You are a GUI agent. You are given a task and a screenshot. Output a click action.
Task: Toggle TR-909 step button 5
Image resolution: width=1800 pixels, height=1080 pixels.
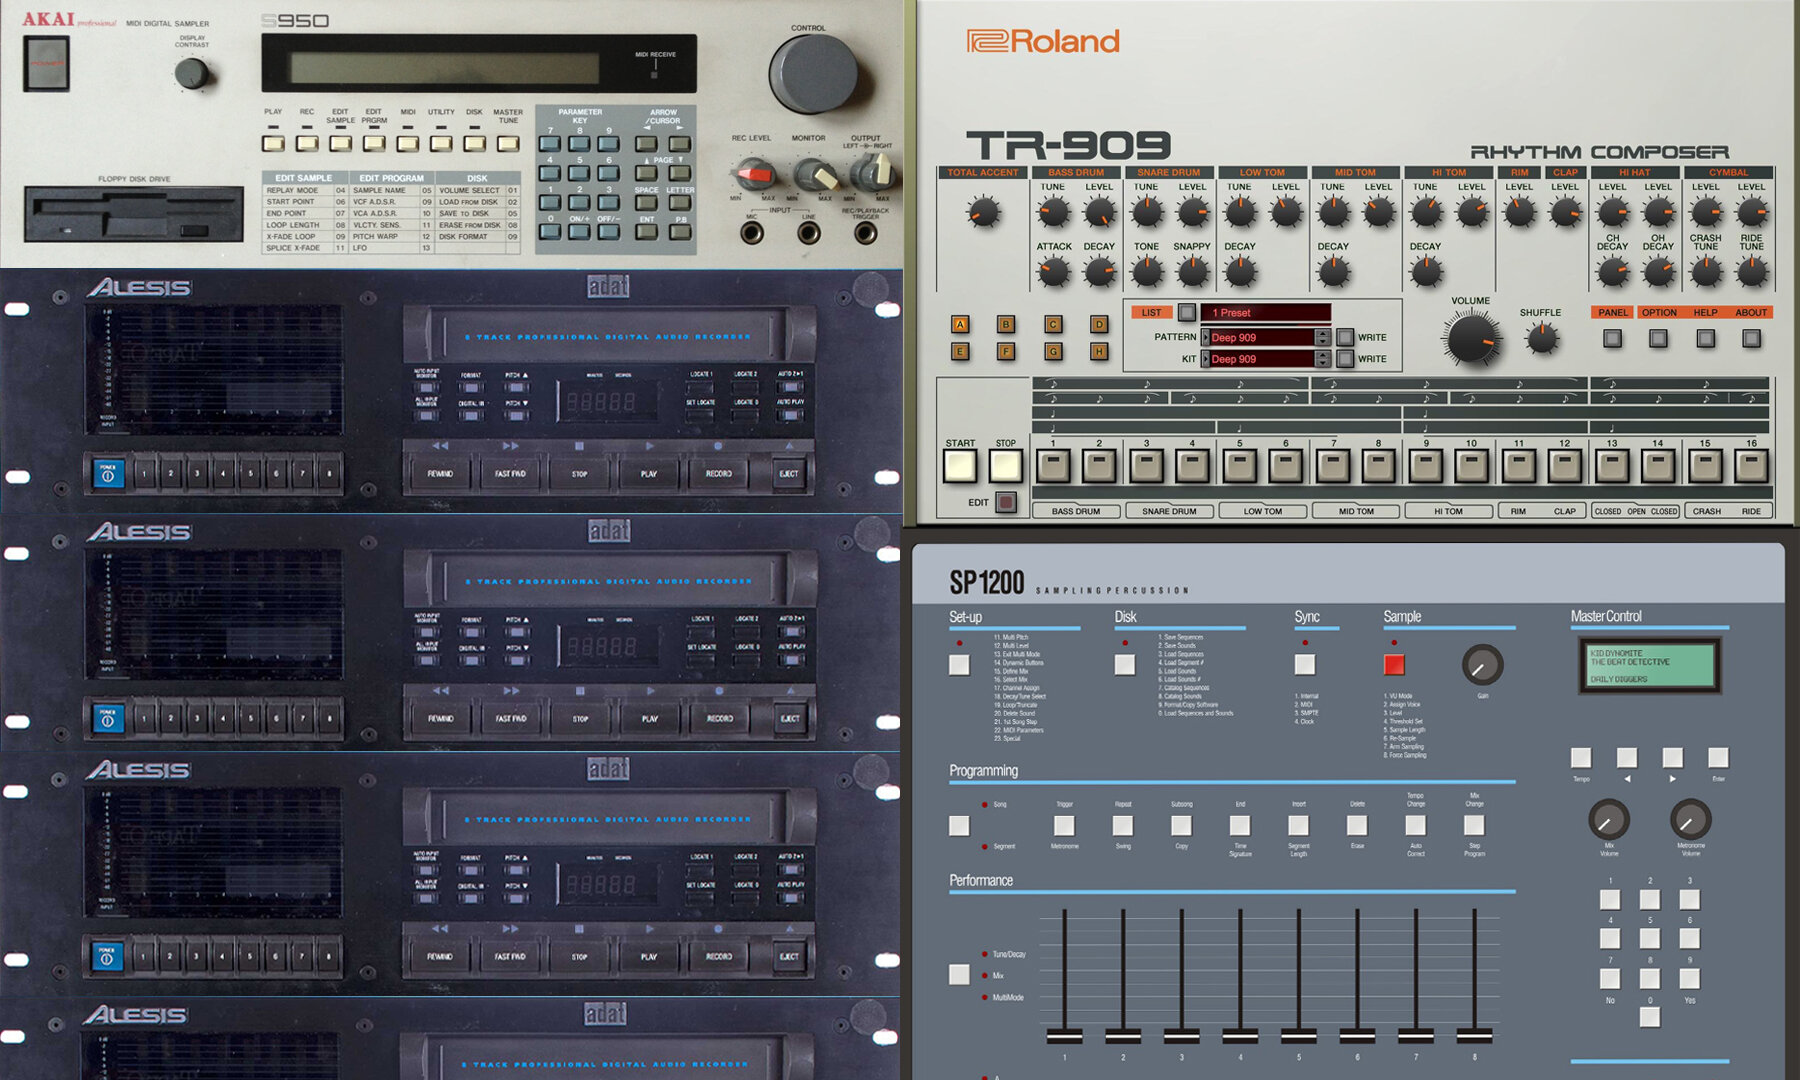point(1240,466)
